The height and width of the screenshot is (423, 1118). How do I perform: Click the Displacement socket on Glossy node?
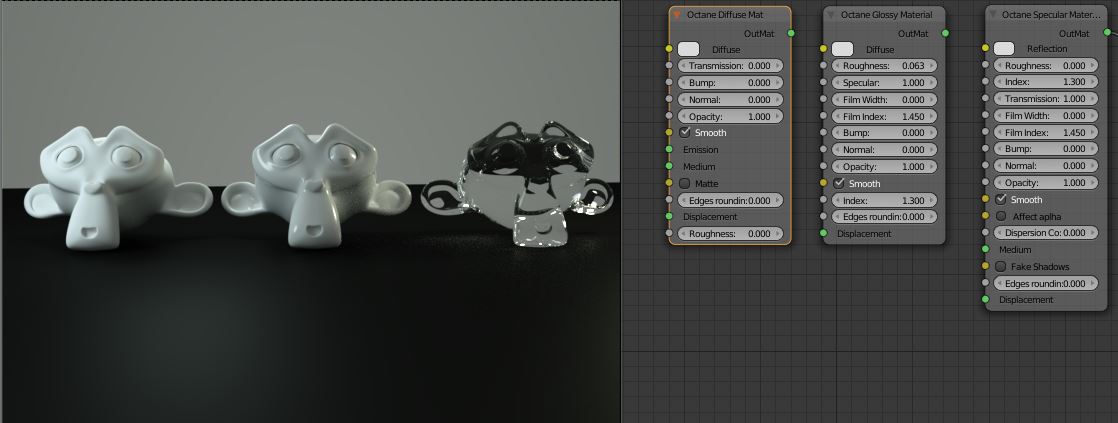823,234
